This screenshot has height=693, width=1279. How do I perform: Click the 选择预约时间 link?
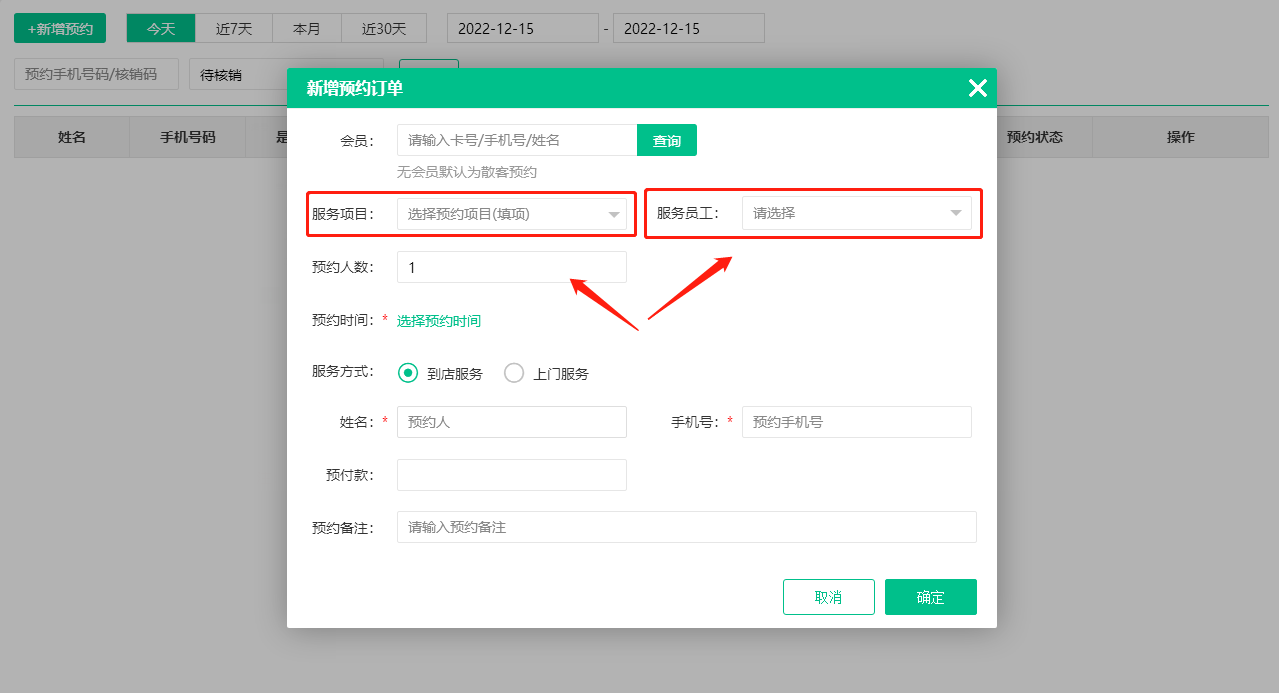click(x=438, y=321)
